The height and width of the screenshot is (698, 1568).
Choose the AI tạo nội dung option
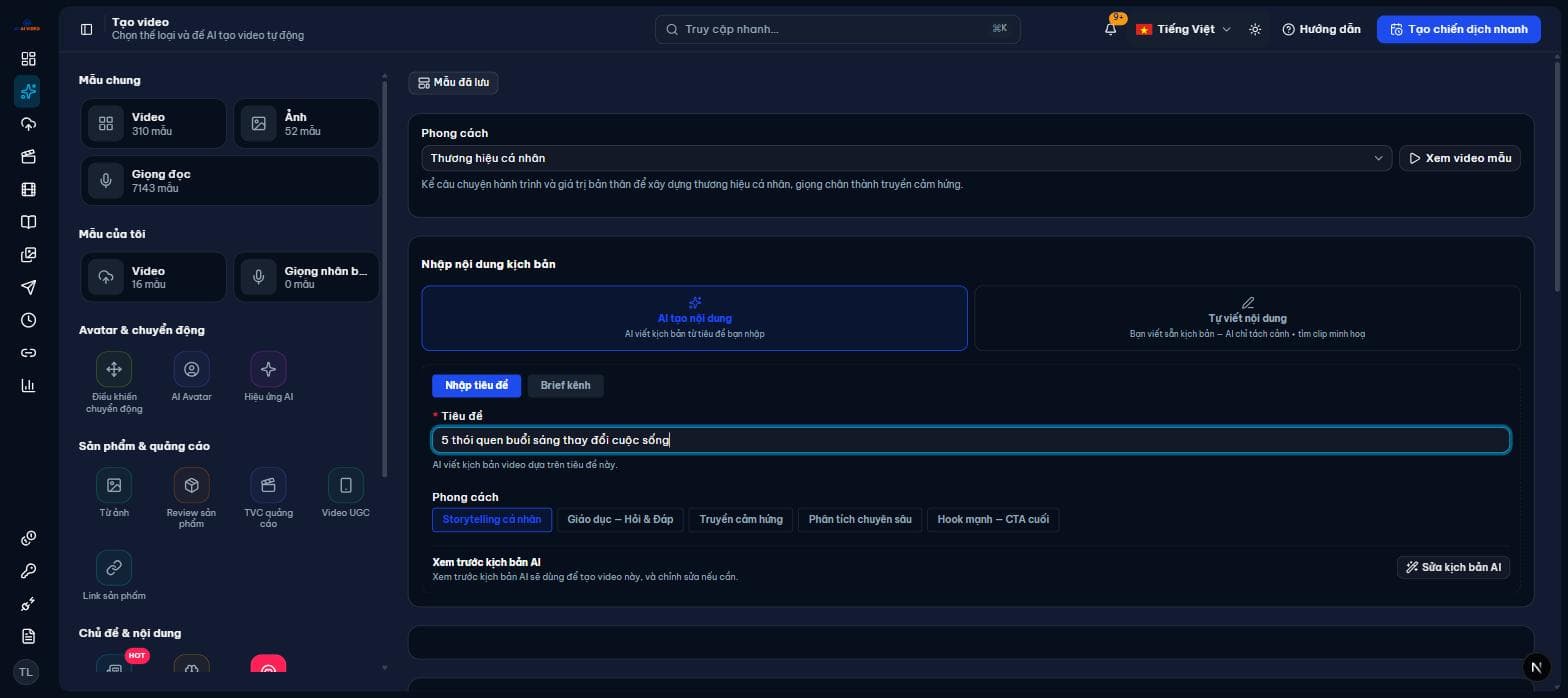coord(694,318)
